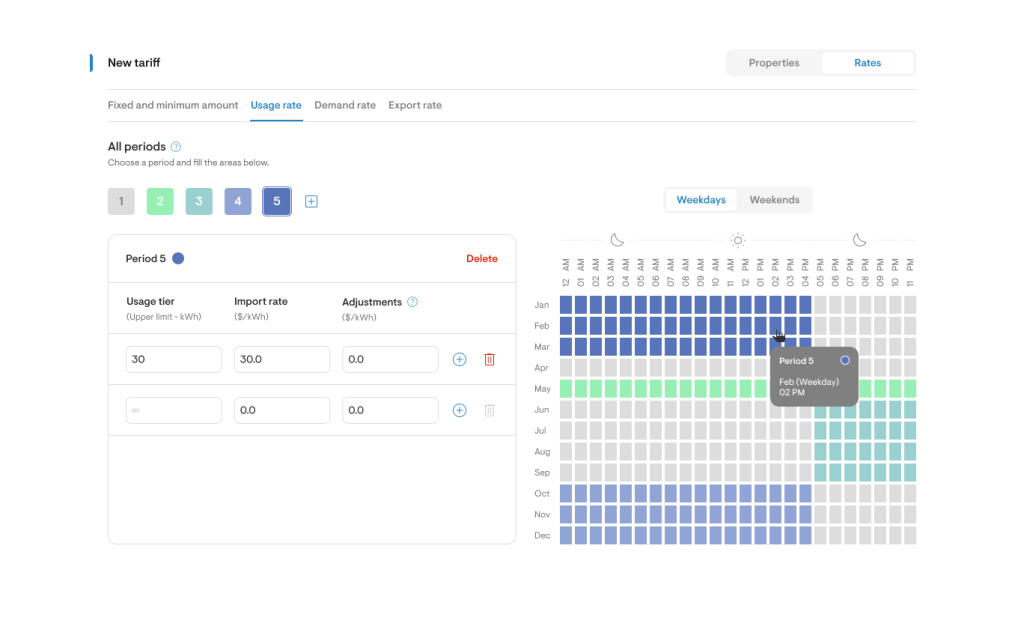Click the May 12 AM grid cell
Screen dimensions: 1024x638
tap(566, 389)
